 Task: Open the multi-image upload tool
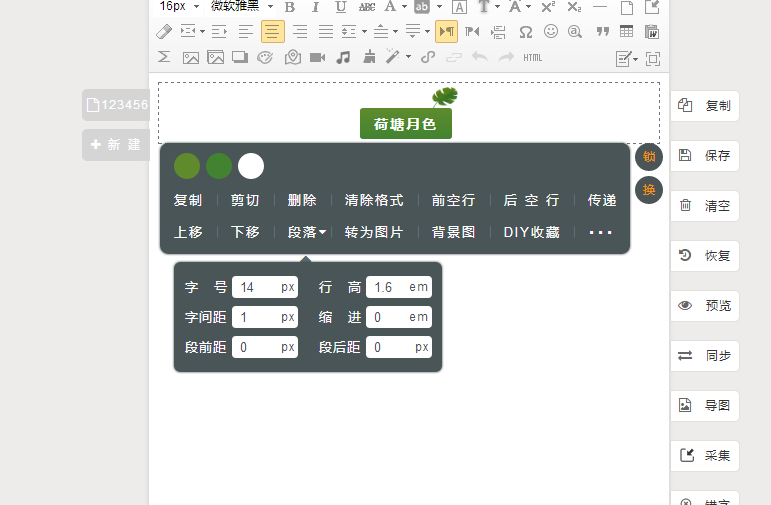(215, 58)
